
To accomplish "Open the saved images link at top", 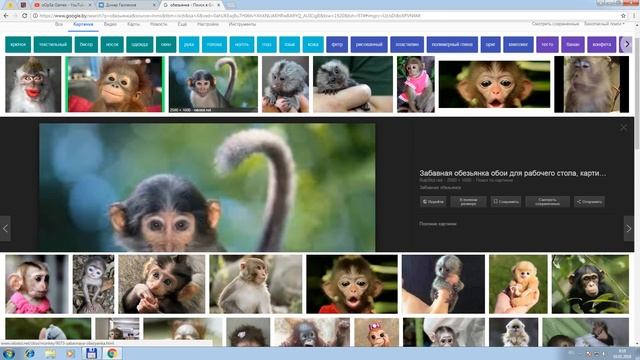I will pos(555,24).
